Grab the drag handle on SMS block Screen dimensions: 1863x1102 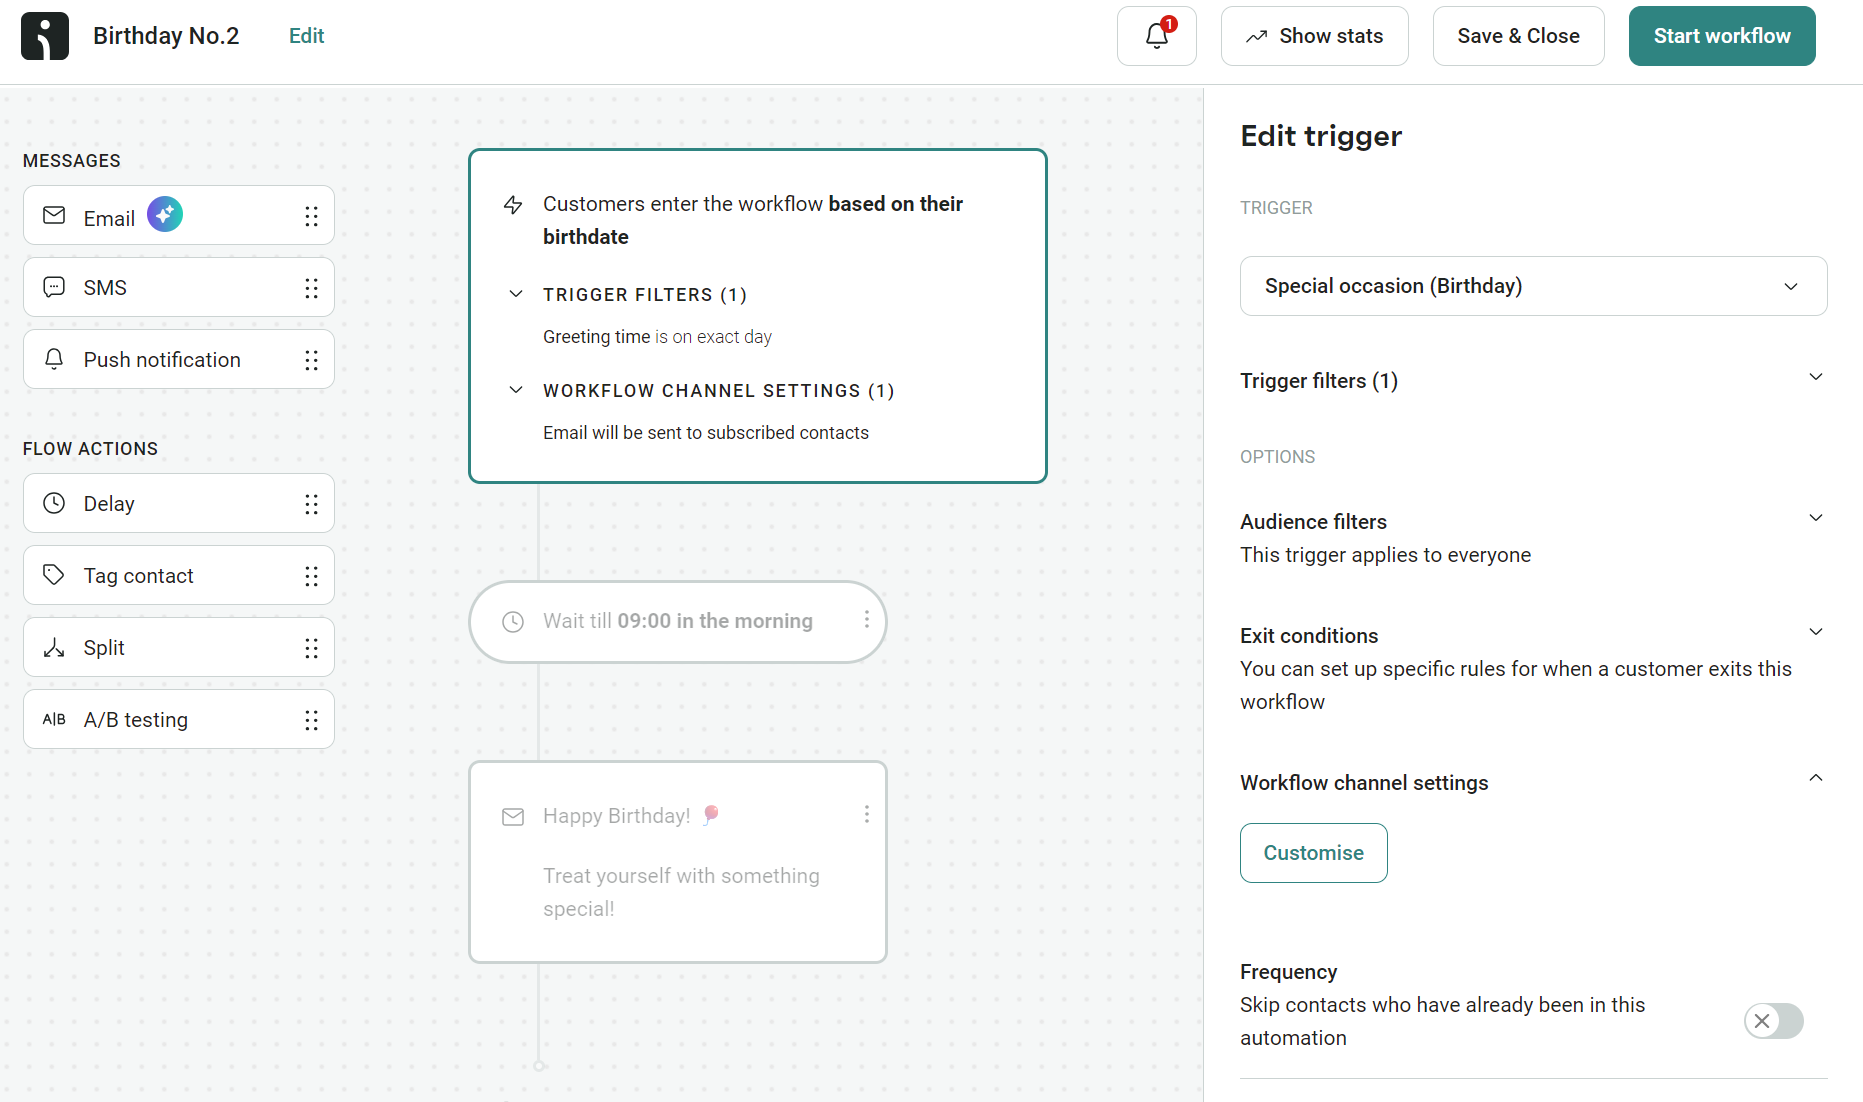click(x=311, y=288)
